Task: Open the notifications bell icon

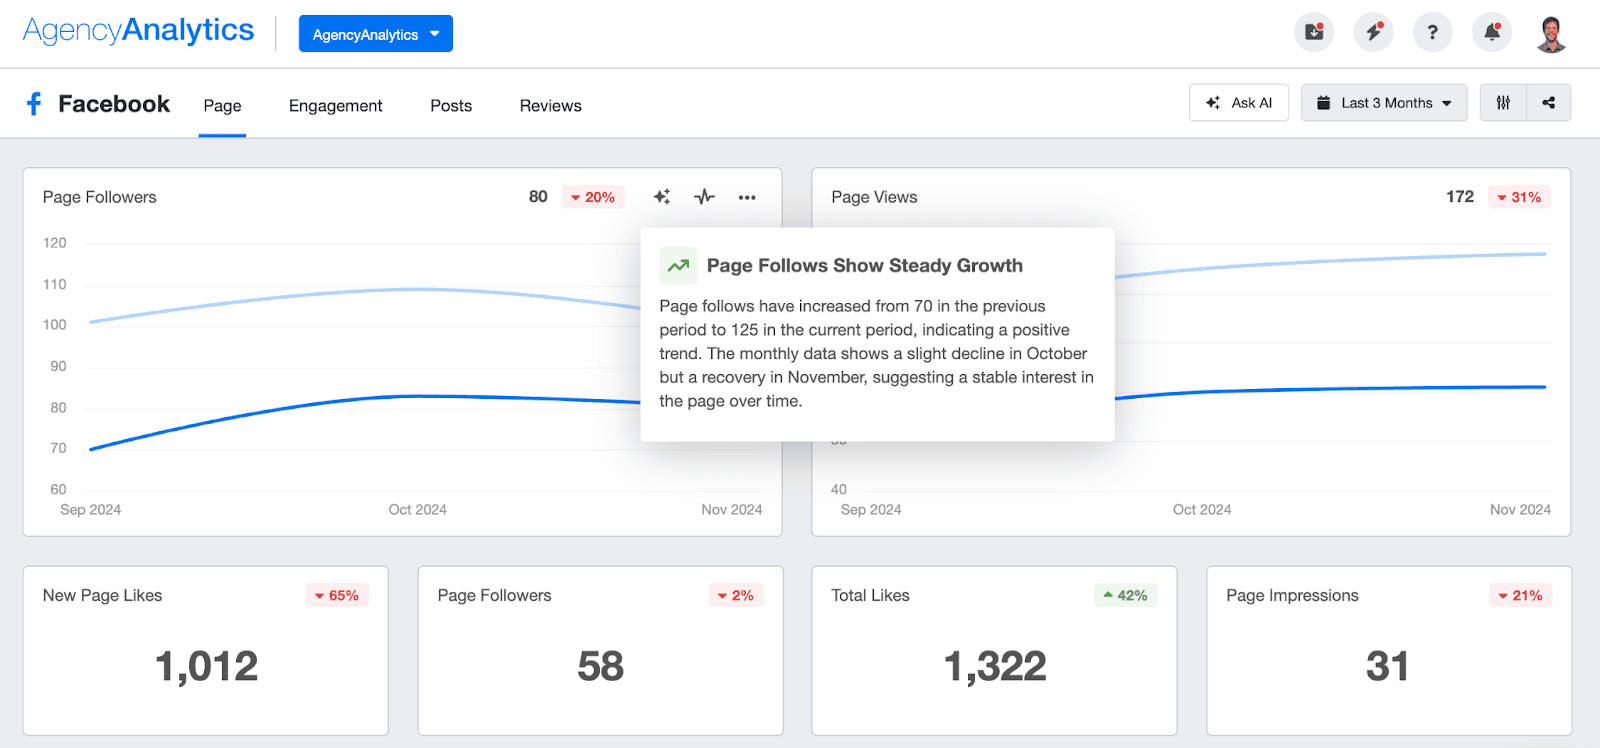Action: pos(1491,33)
